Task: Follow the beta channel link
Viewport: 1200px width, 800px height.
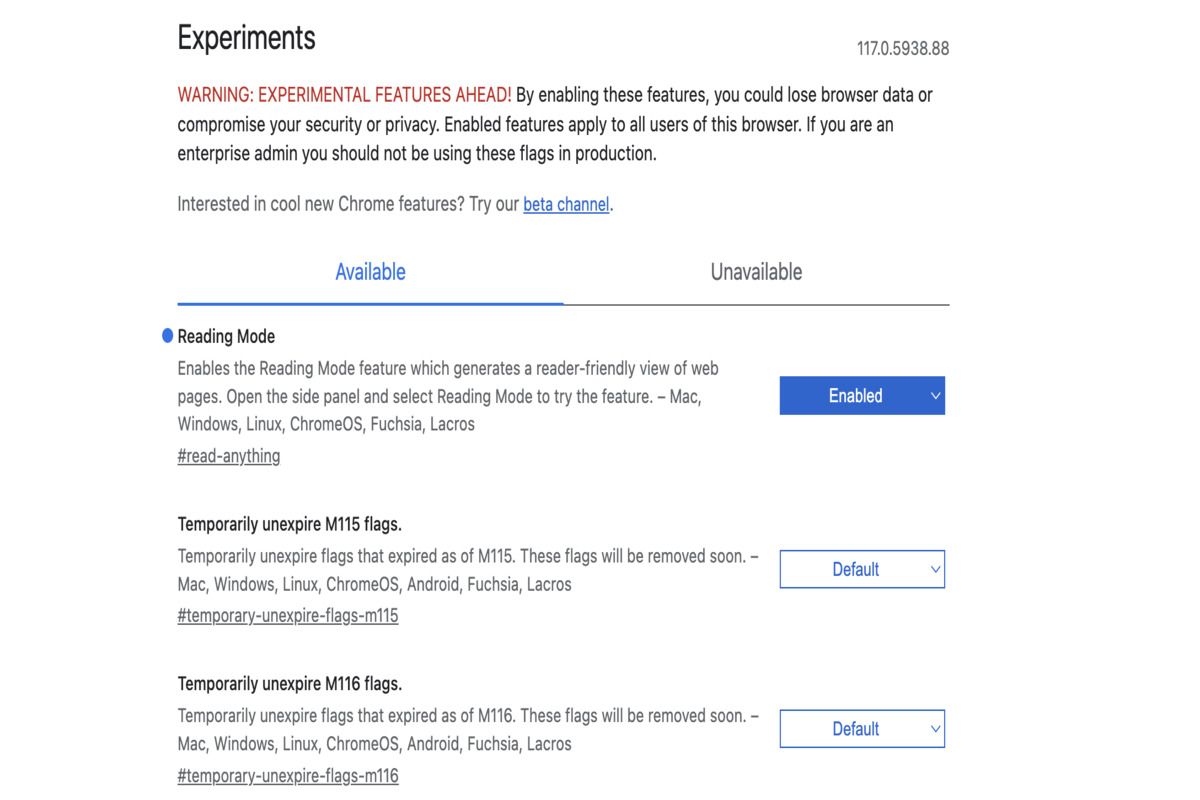Action: pos(566,205)
